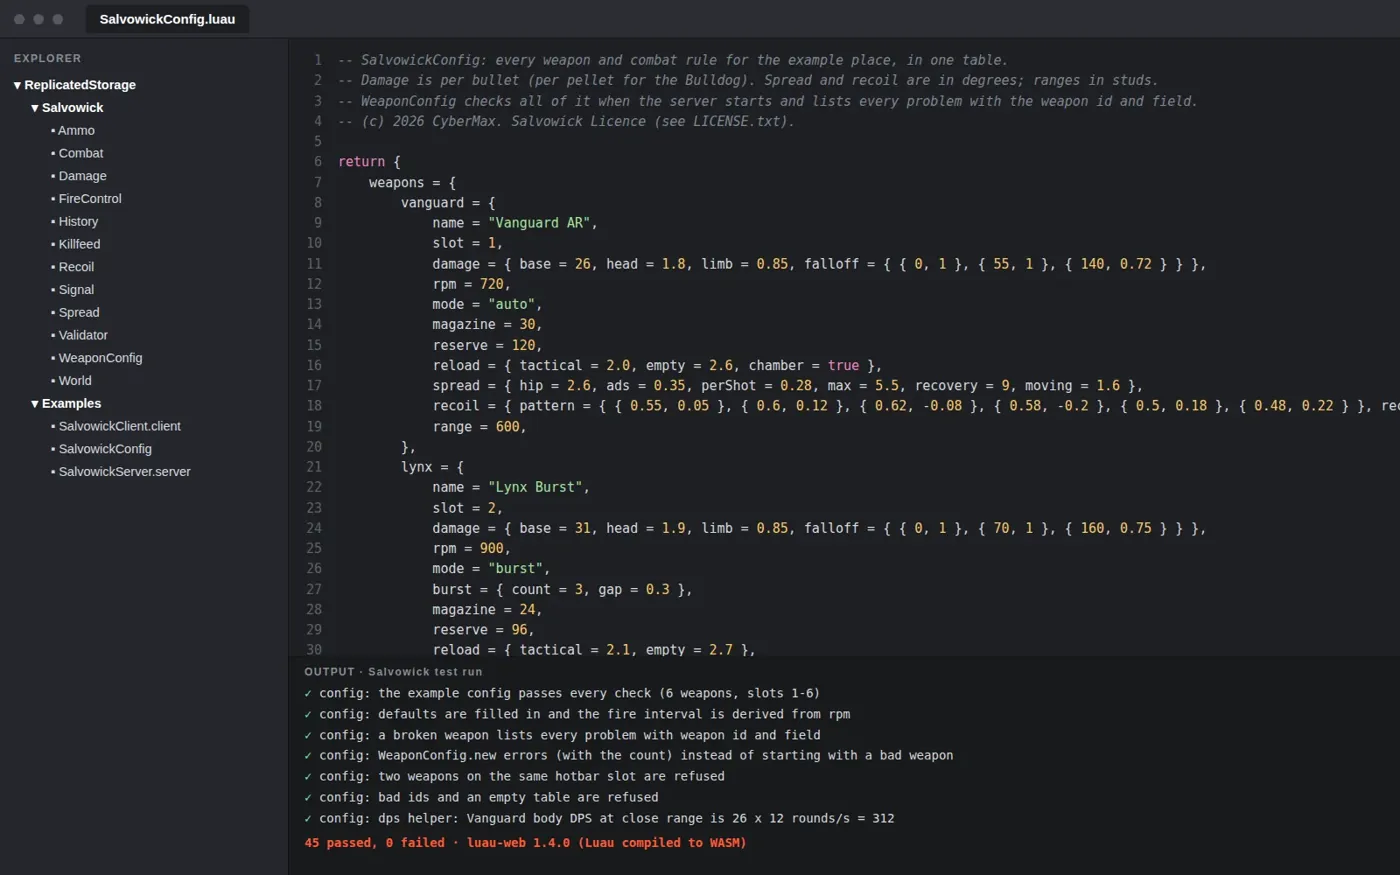Click the 'dps helper: Vanguard body DPS' result
Image resolution: width=1400 pixels, height=875 pixels.
click(599, 818)
